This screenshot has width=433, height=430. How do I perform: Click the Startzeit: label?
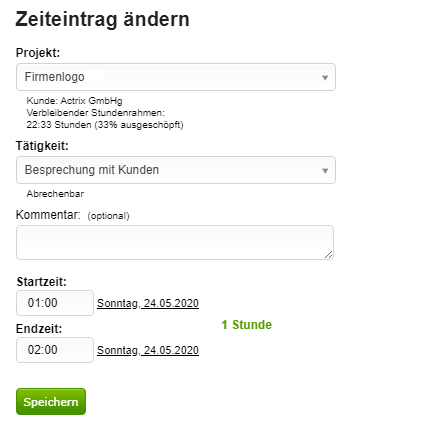click(42, 282)
